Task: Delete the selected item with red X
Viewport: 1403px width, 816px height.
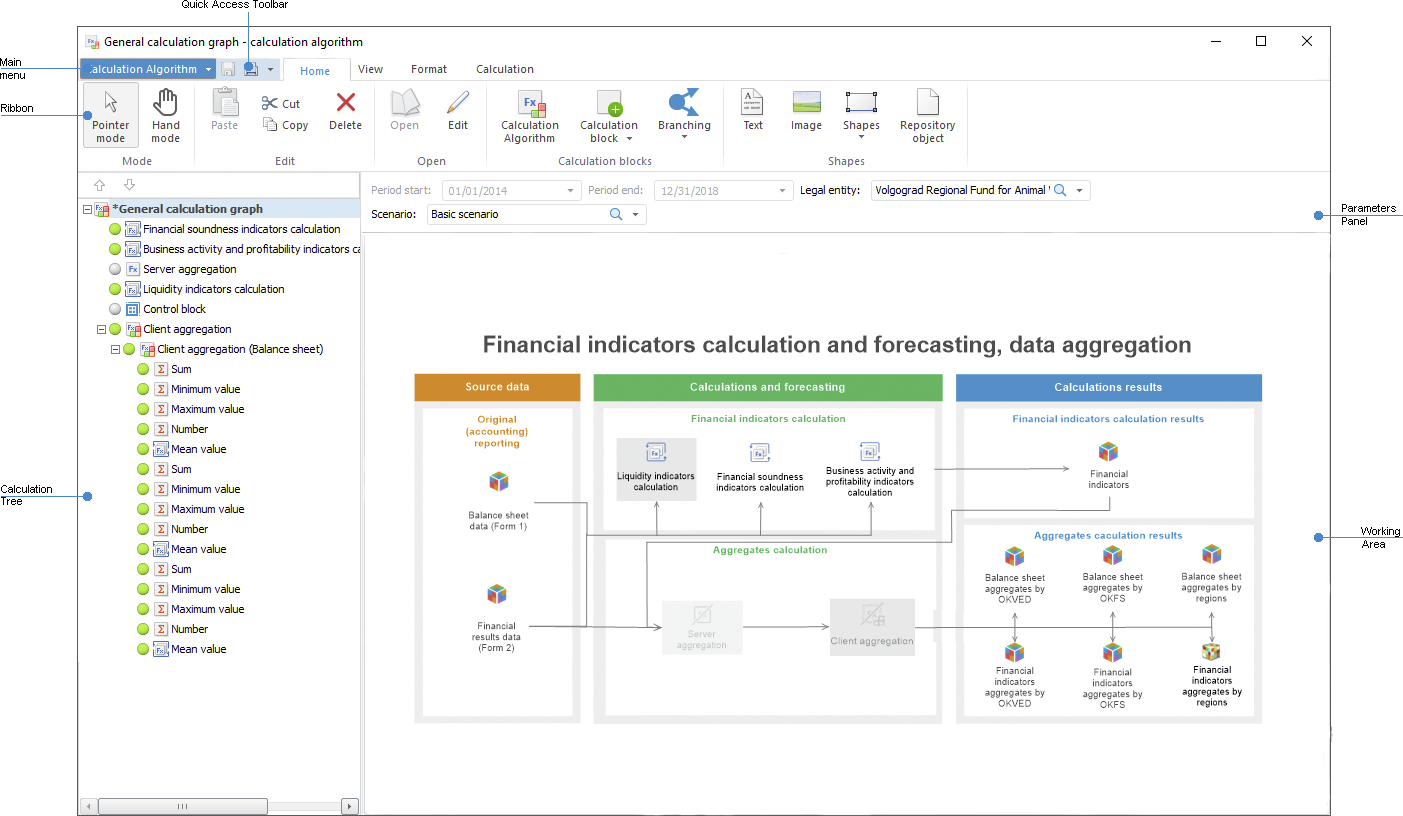Action: 345,110
